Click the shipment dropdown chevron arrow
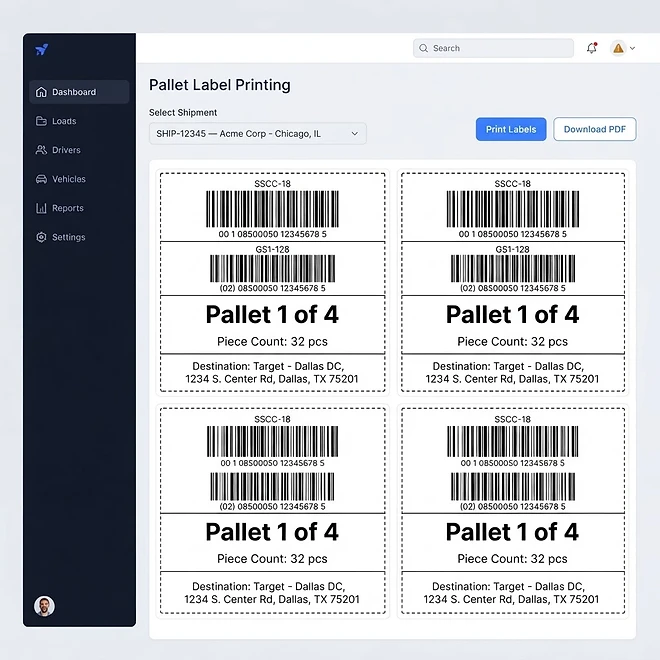Viewport: 660px width, 660px height. (354, 133)
